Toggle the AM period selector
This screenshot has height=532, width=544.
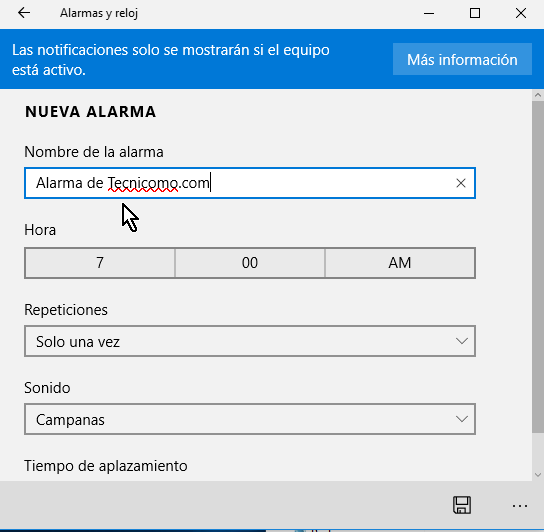tap(400, 263)
